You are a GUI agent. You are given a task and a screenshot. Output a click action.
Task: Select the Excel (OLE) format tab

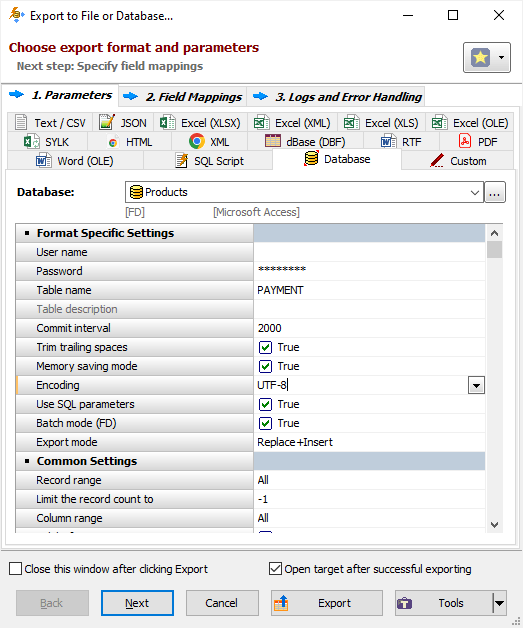click(x=470, y=123)
